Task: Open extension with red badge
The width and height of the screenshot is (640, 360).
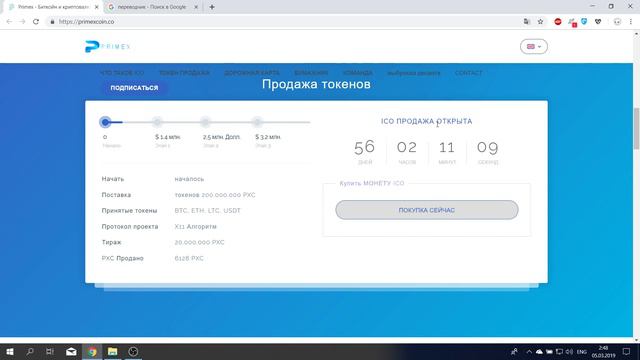Action: point(572,22)
